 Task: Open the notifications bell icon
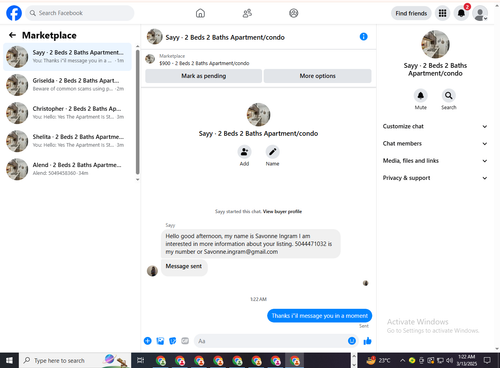[461, 13]
